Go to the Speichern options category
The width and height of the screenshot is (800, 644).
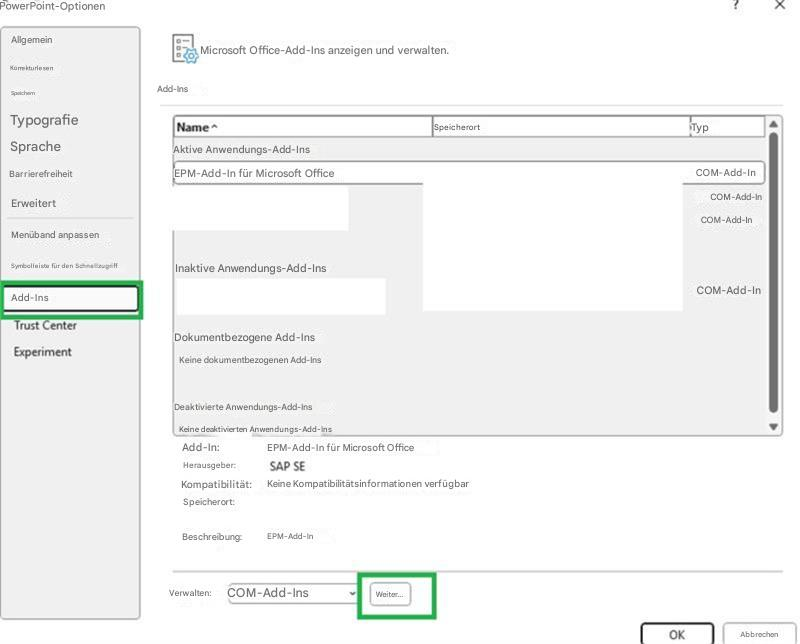tap(23, 93)
